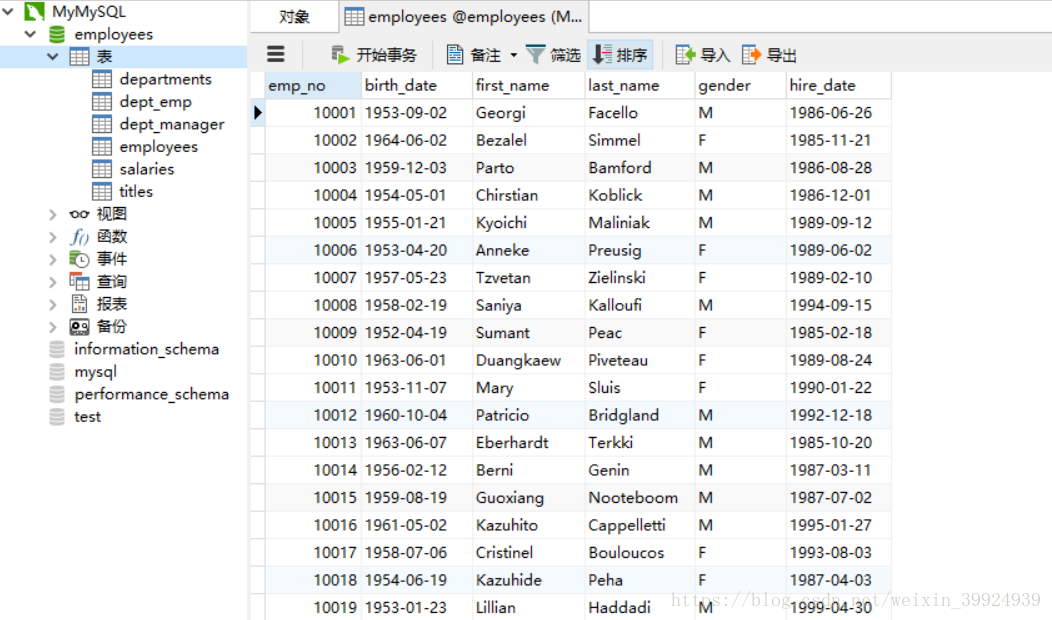Click the 备注 memo button
Image resolution: width=1052 pixels, height=620 pixels.
click(474, 54)
